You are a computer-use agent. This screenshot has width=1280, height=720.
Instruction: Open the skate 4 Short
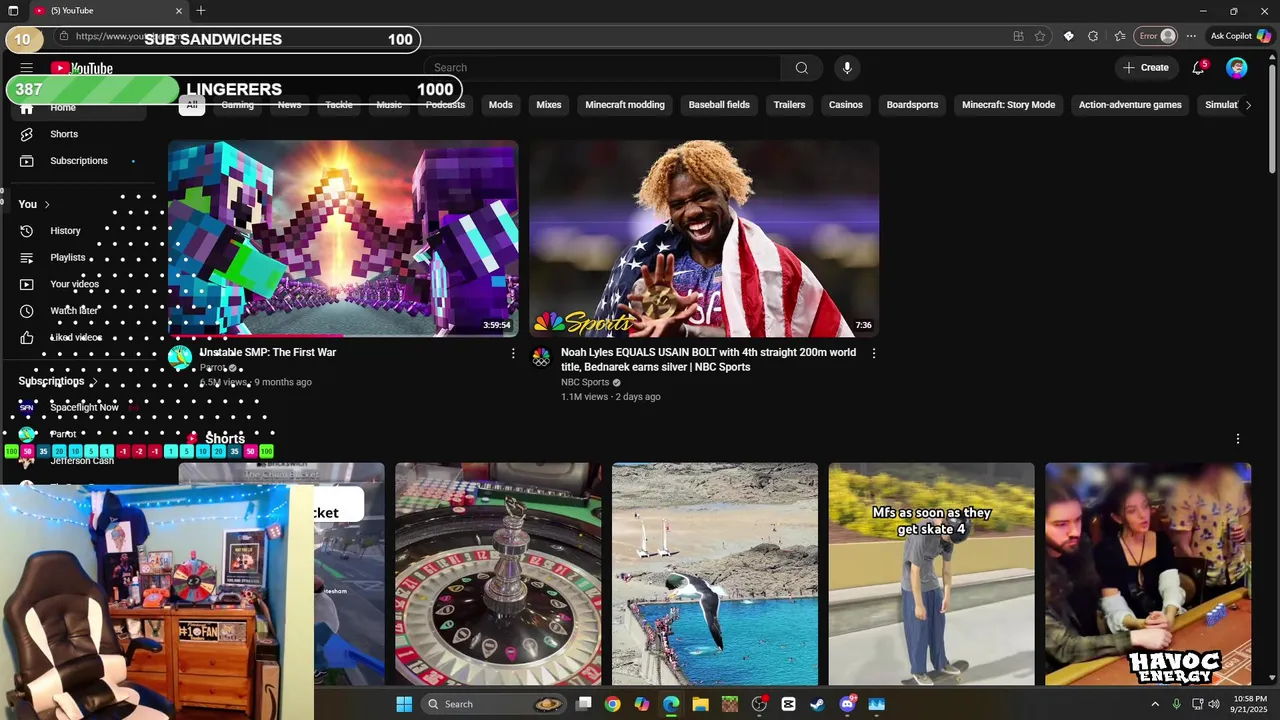(931, 574)
